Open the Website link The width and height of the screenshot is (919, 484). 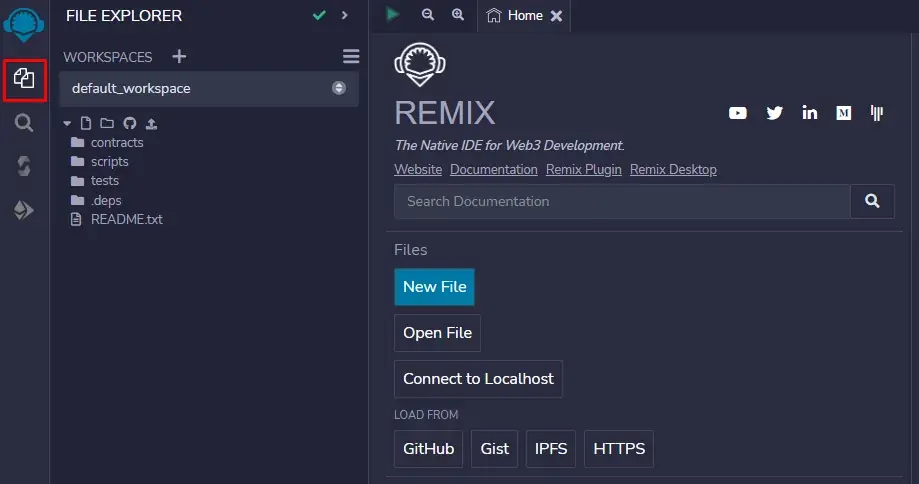(418, 169)
